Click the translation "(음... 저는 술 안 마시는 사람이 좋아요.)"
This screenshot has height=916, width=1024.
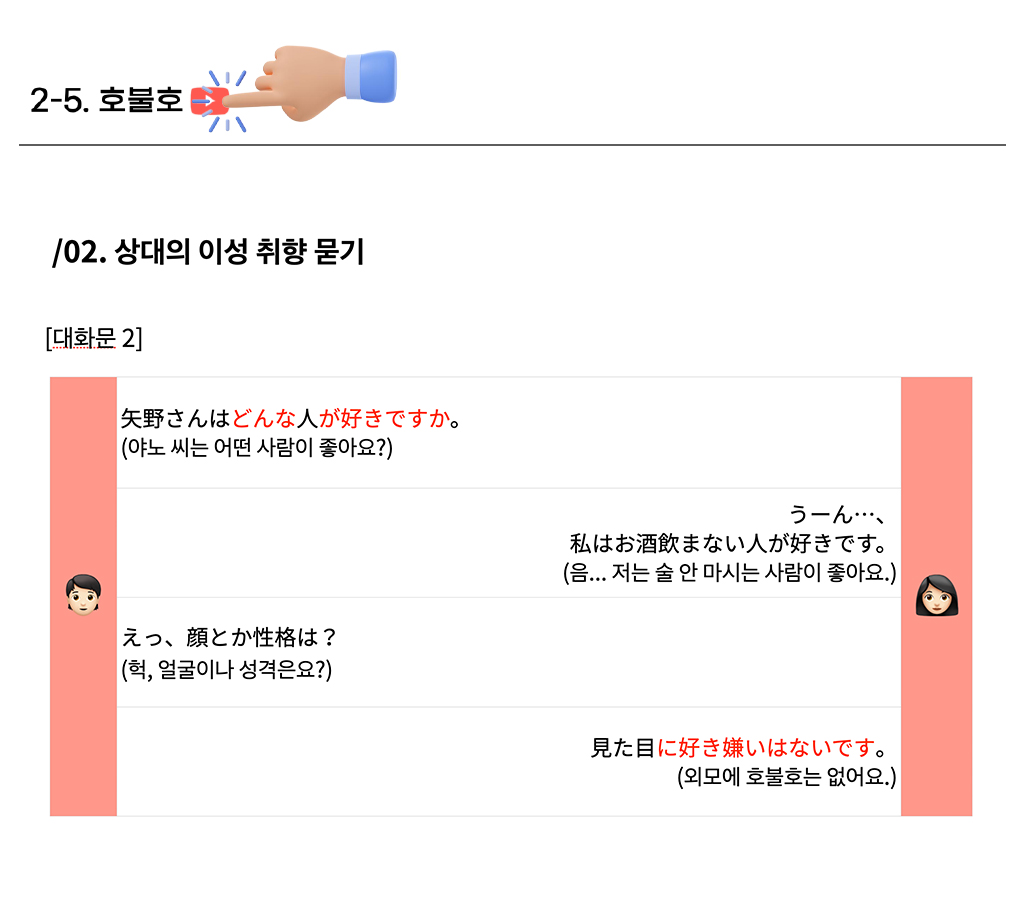click(729, 574)
